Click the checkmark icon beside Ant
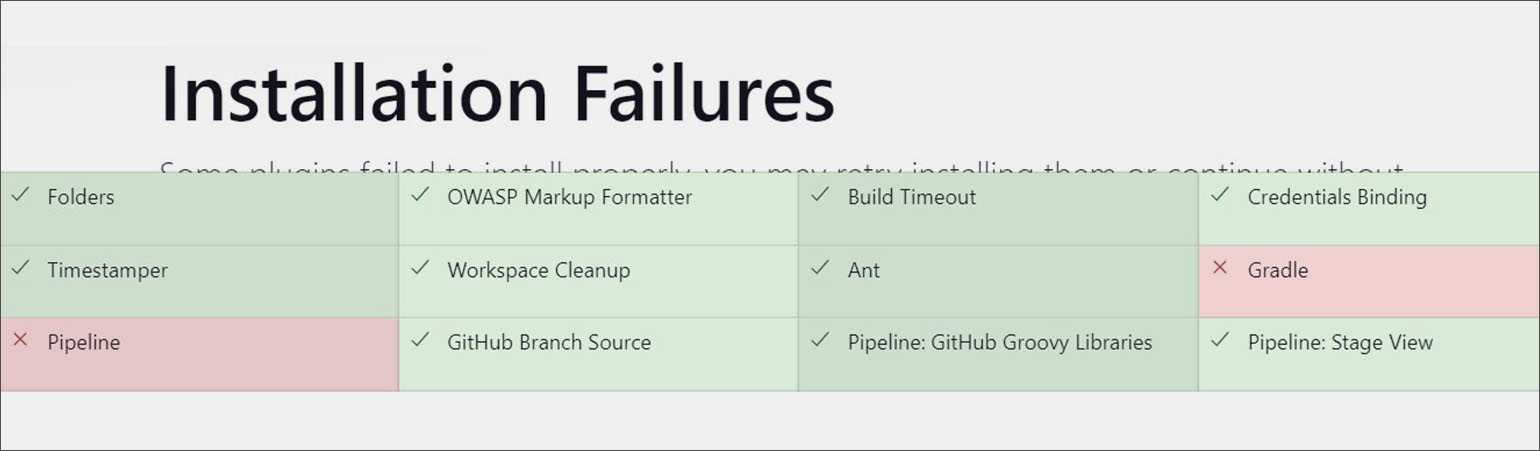Viewport: 1540px width, 451px height. (x=820, y=268)
